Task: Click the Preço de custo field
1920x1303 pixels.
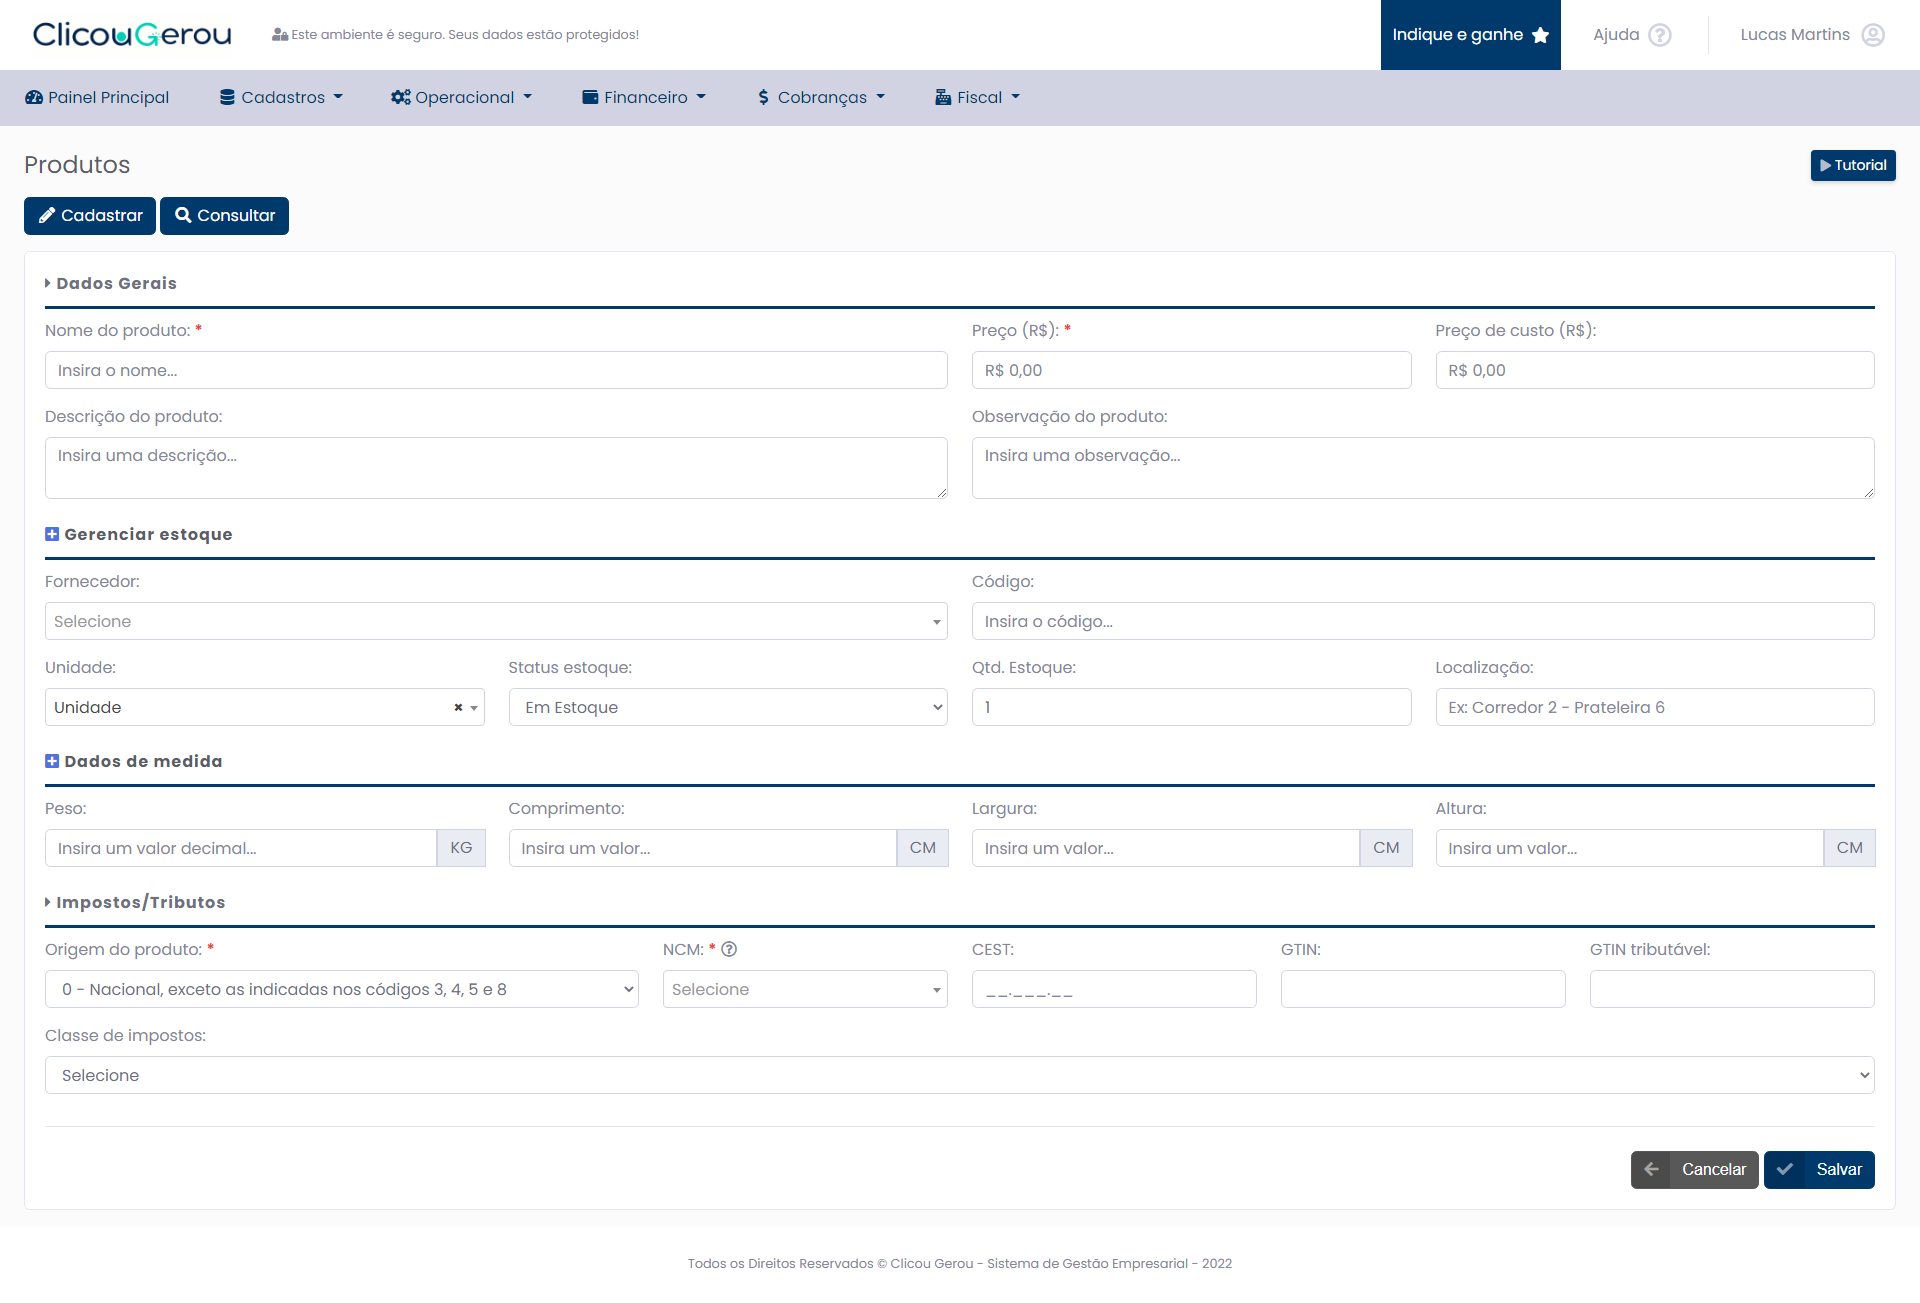Action: [x=1655, y=370]
